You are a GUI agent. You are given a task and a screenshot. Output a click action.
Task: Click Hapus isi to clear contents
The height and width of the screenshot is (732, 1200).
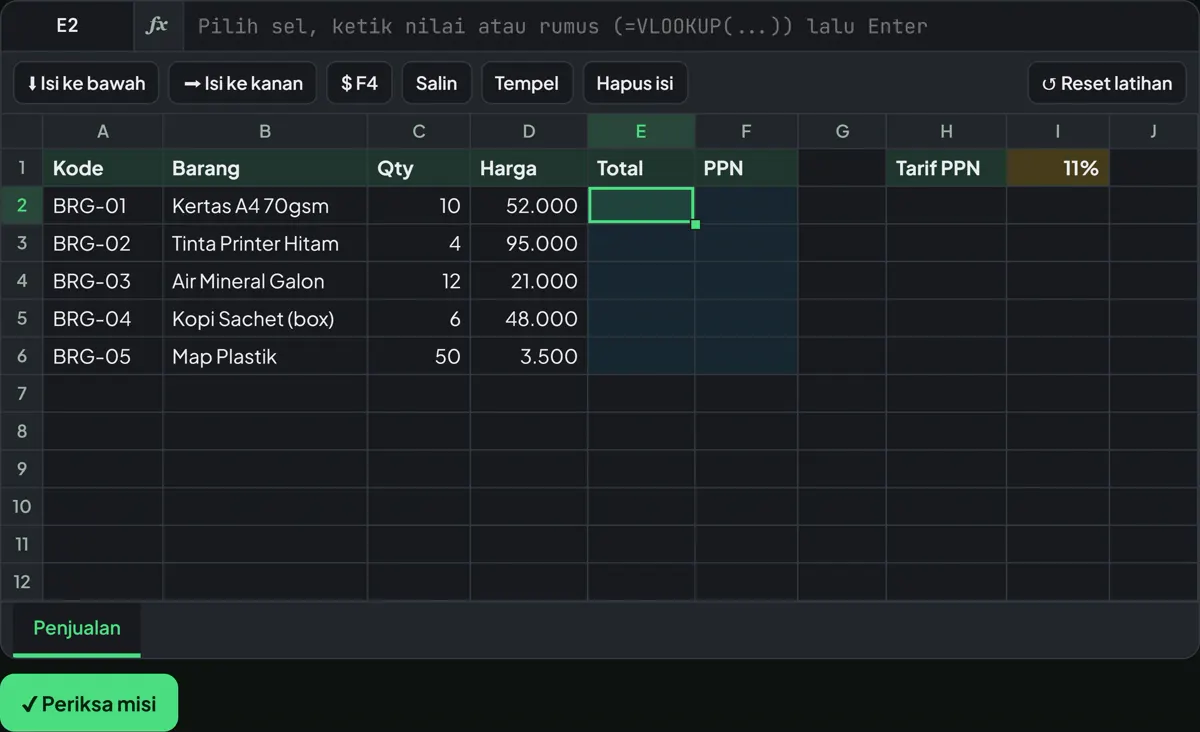[635, 83]
